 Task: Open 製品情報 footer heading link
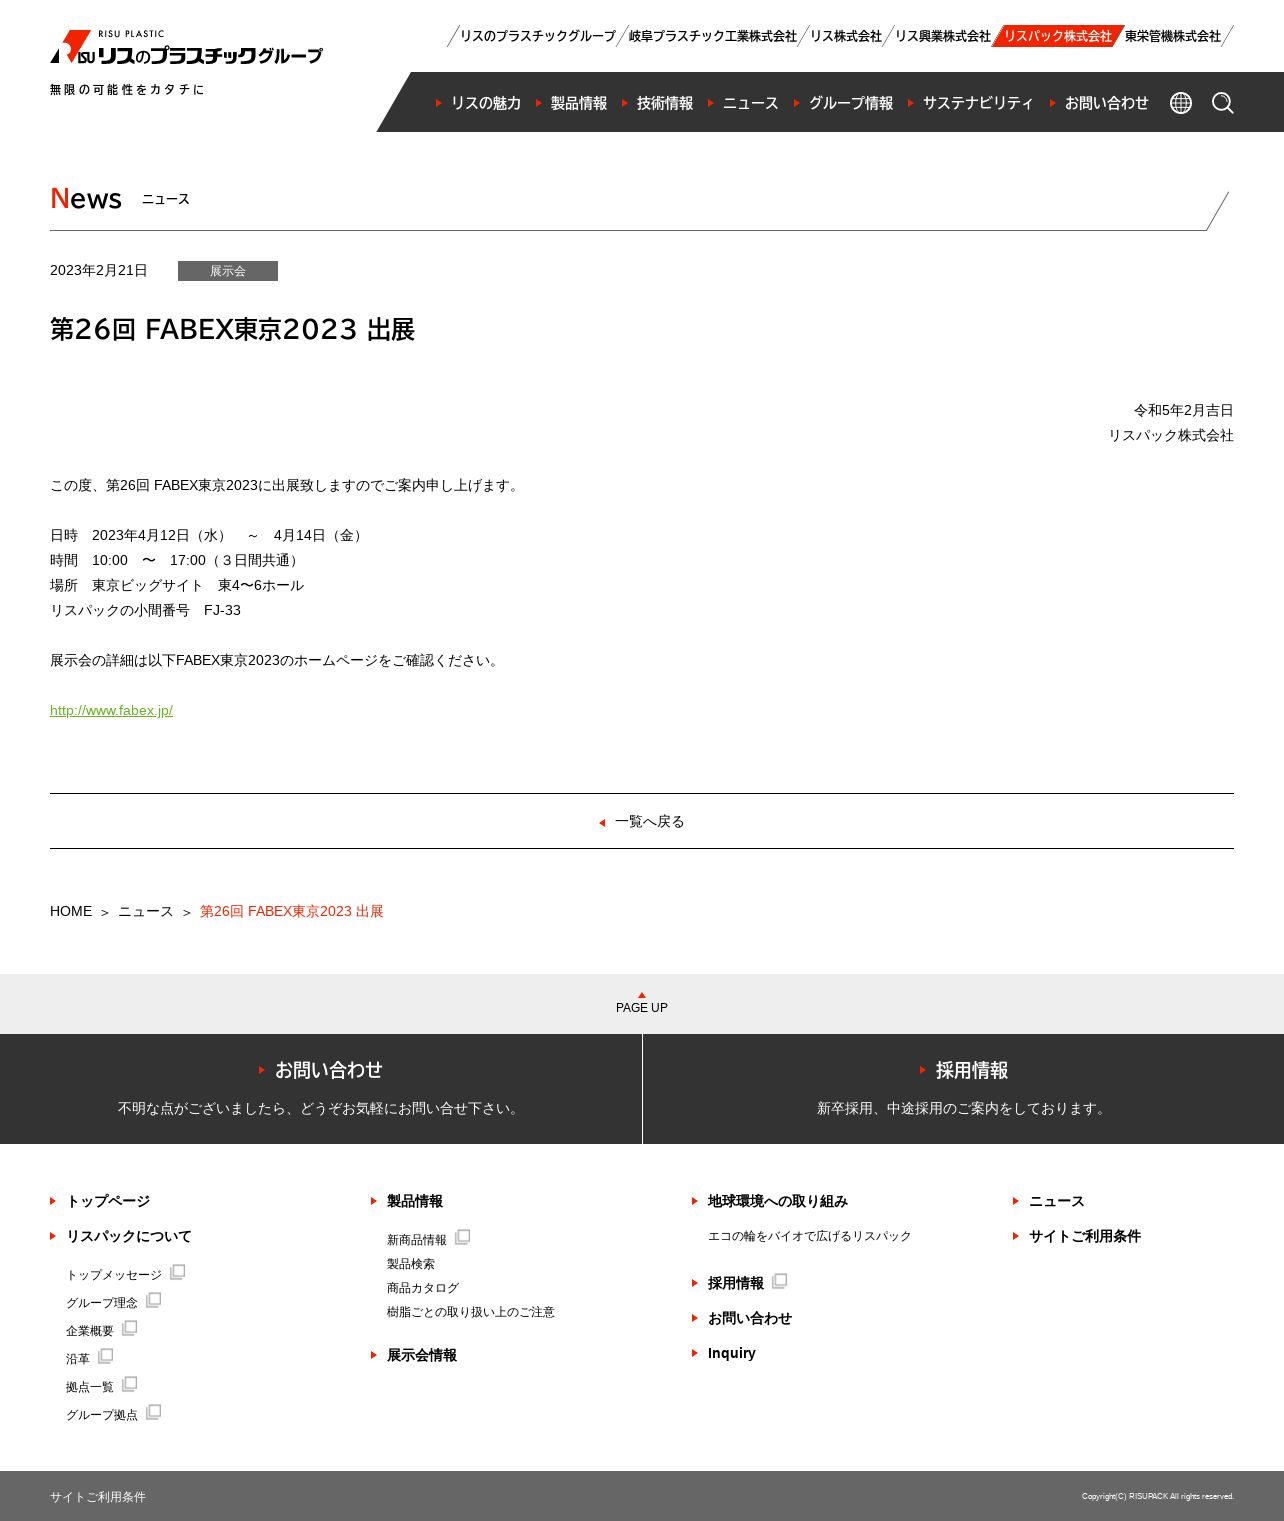point(415,1201)
